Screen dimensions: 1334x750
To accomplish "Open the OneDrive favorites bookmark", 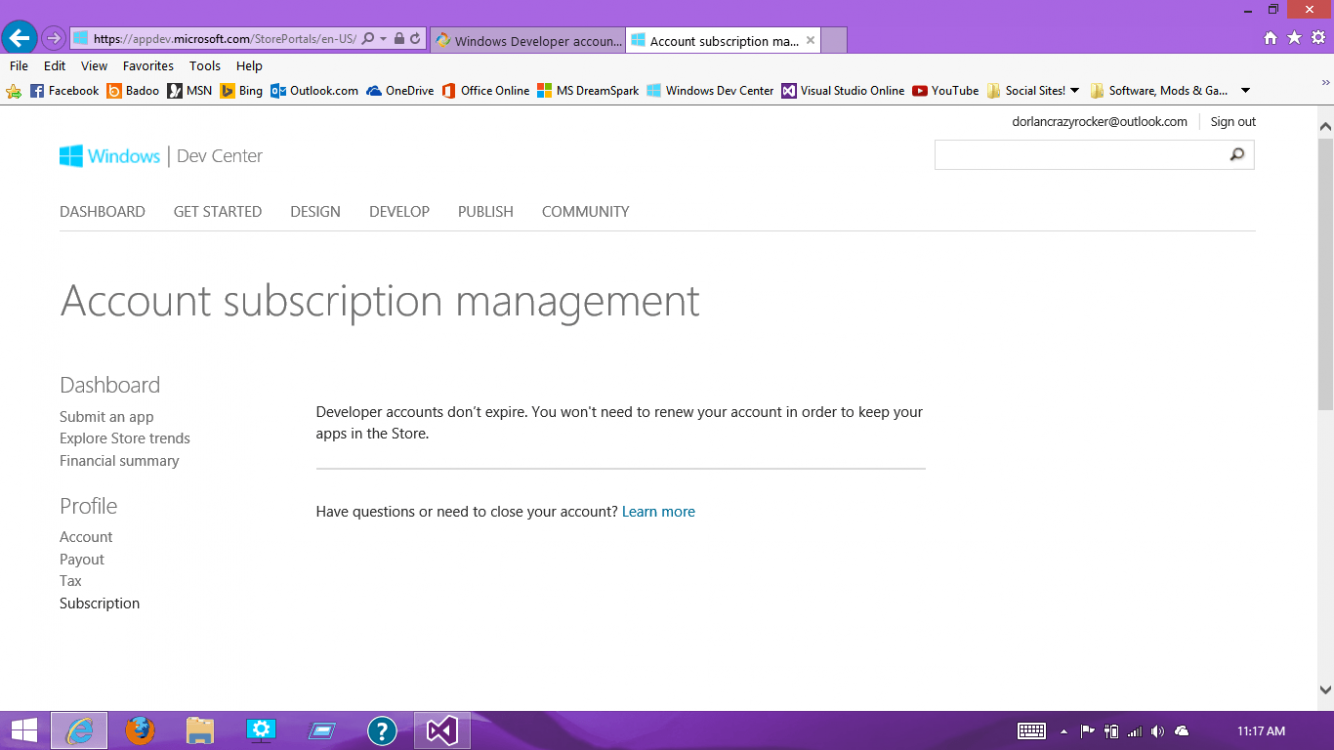I will tap(400, 91).
